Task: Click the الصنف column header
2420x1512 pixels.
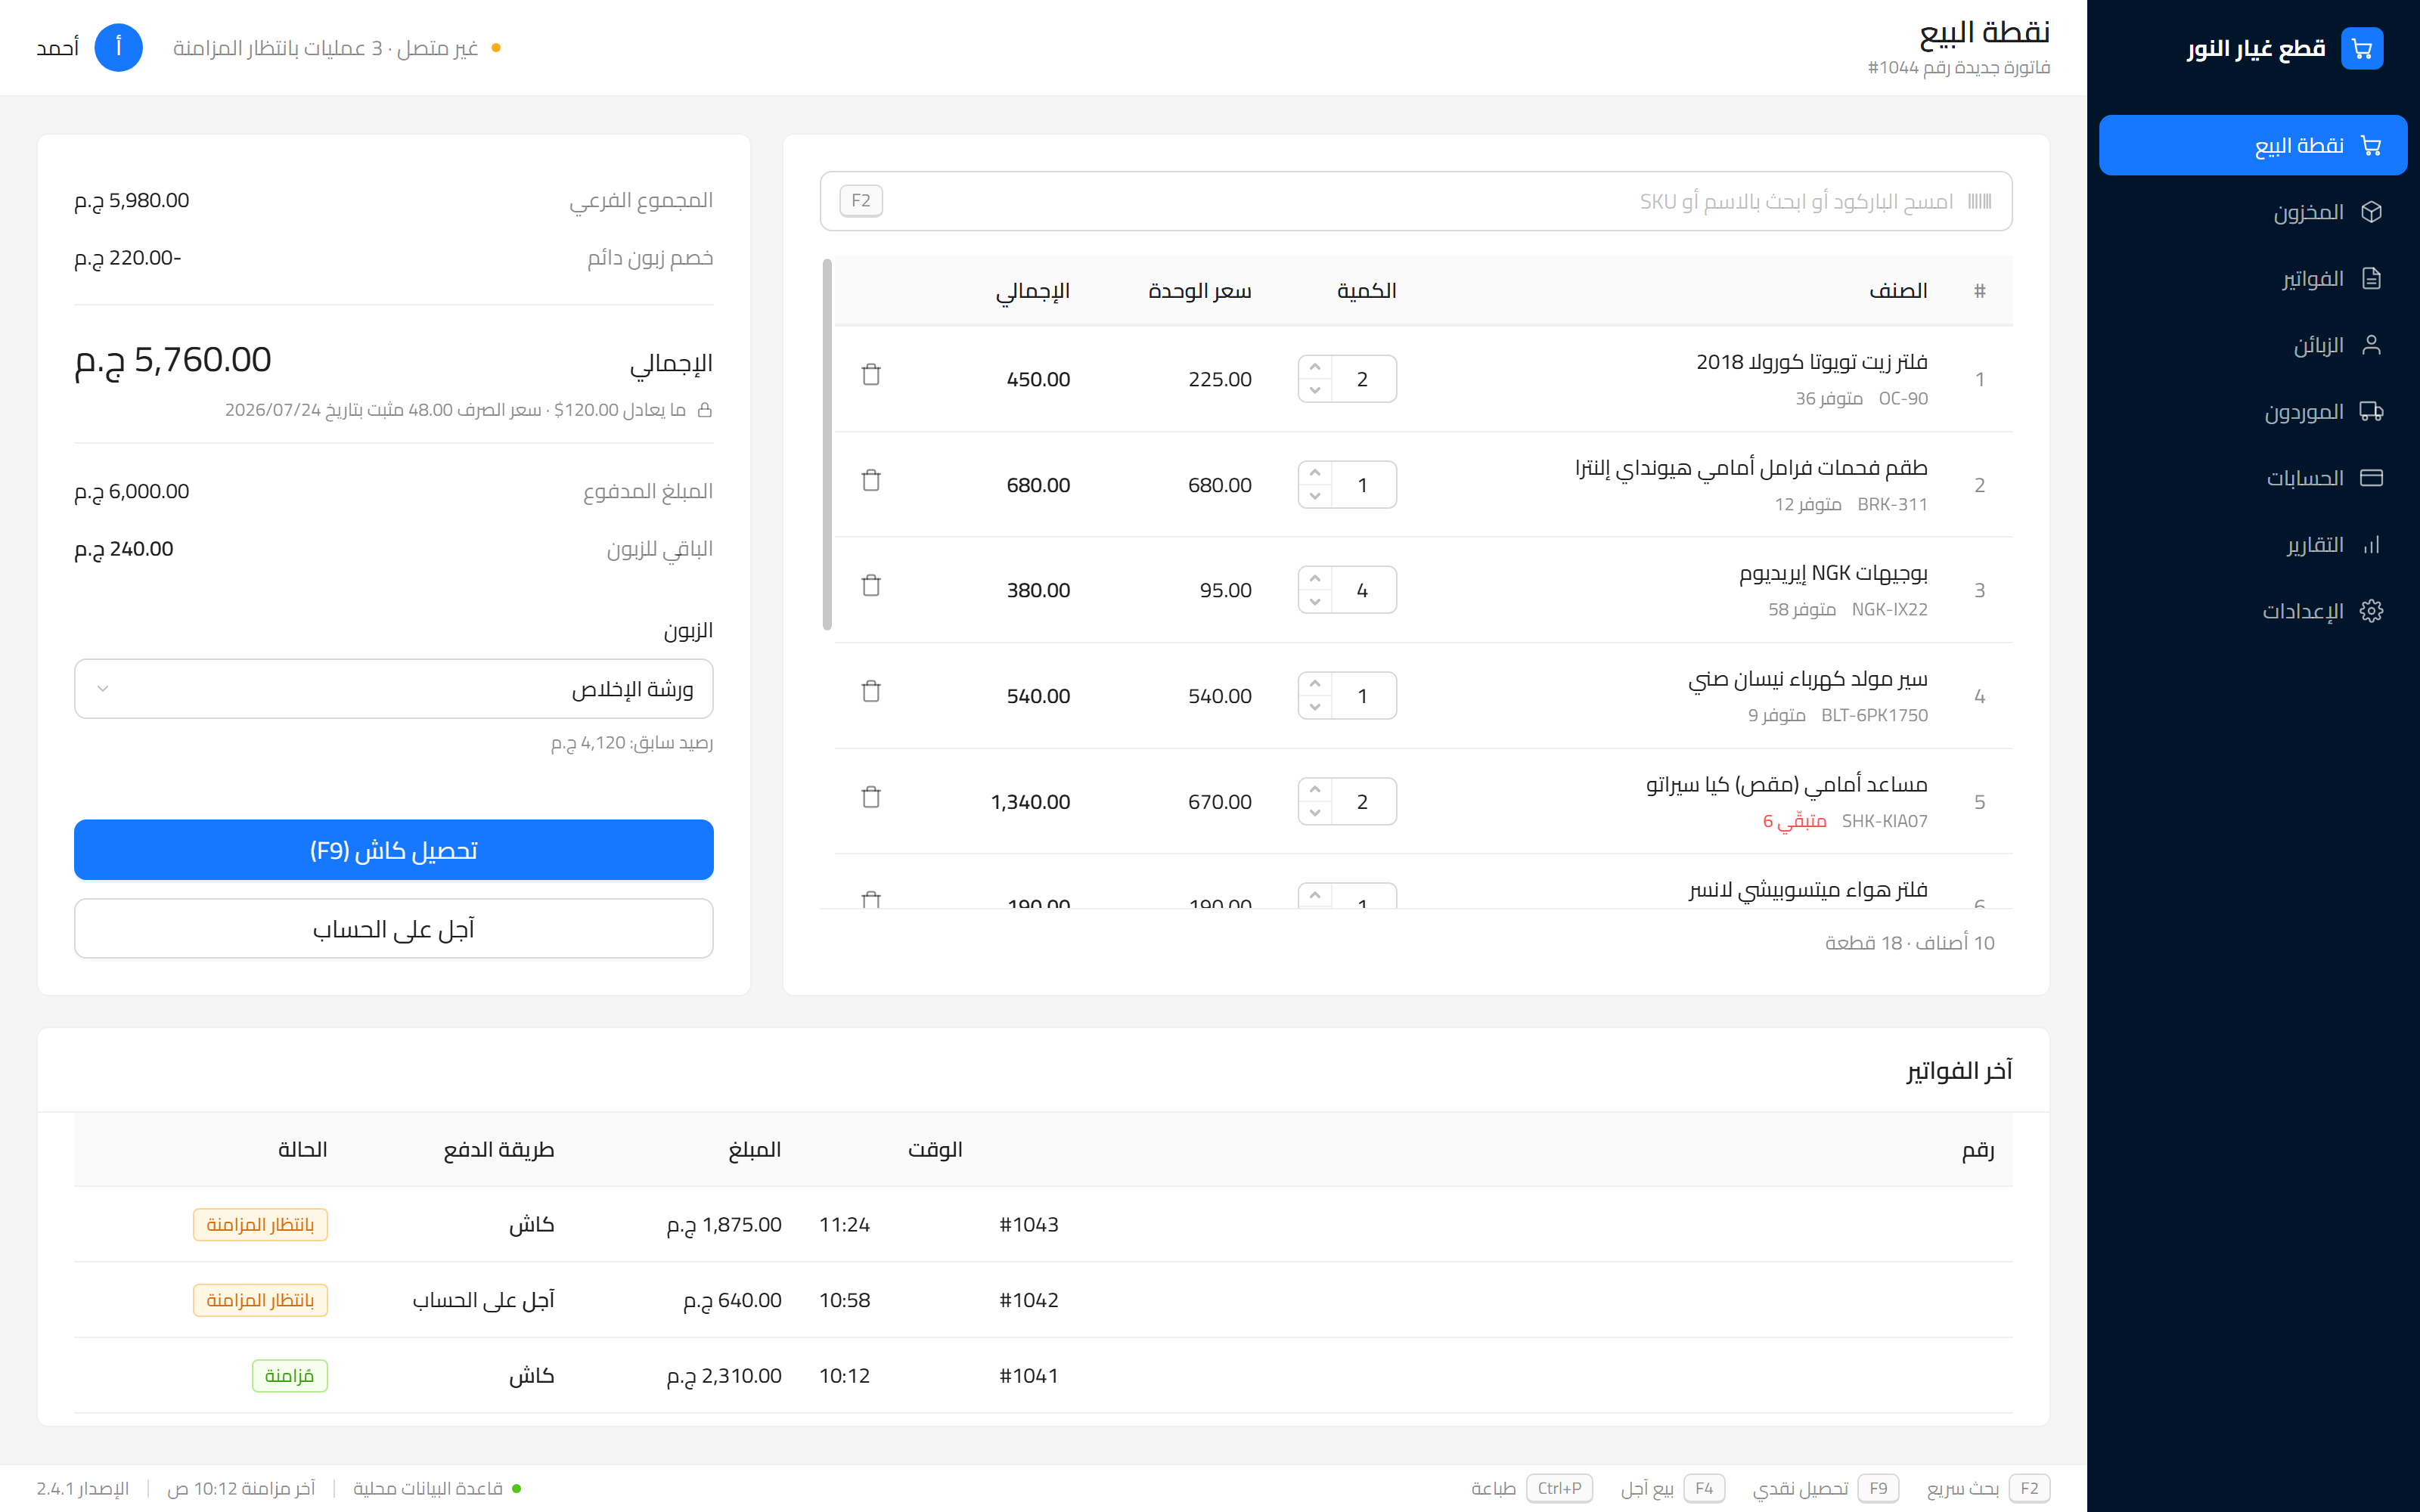Action: [1898, 291]
